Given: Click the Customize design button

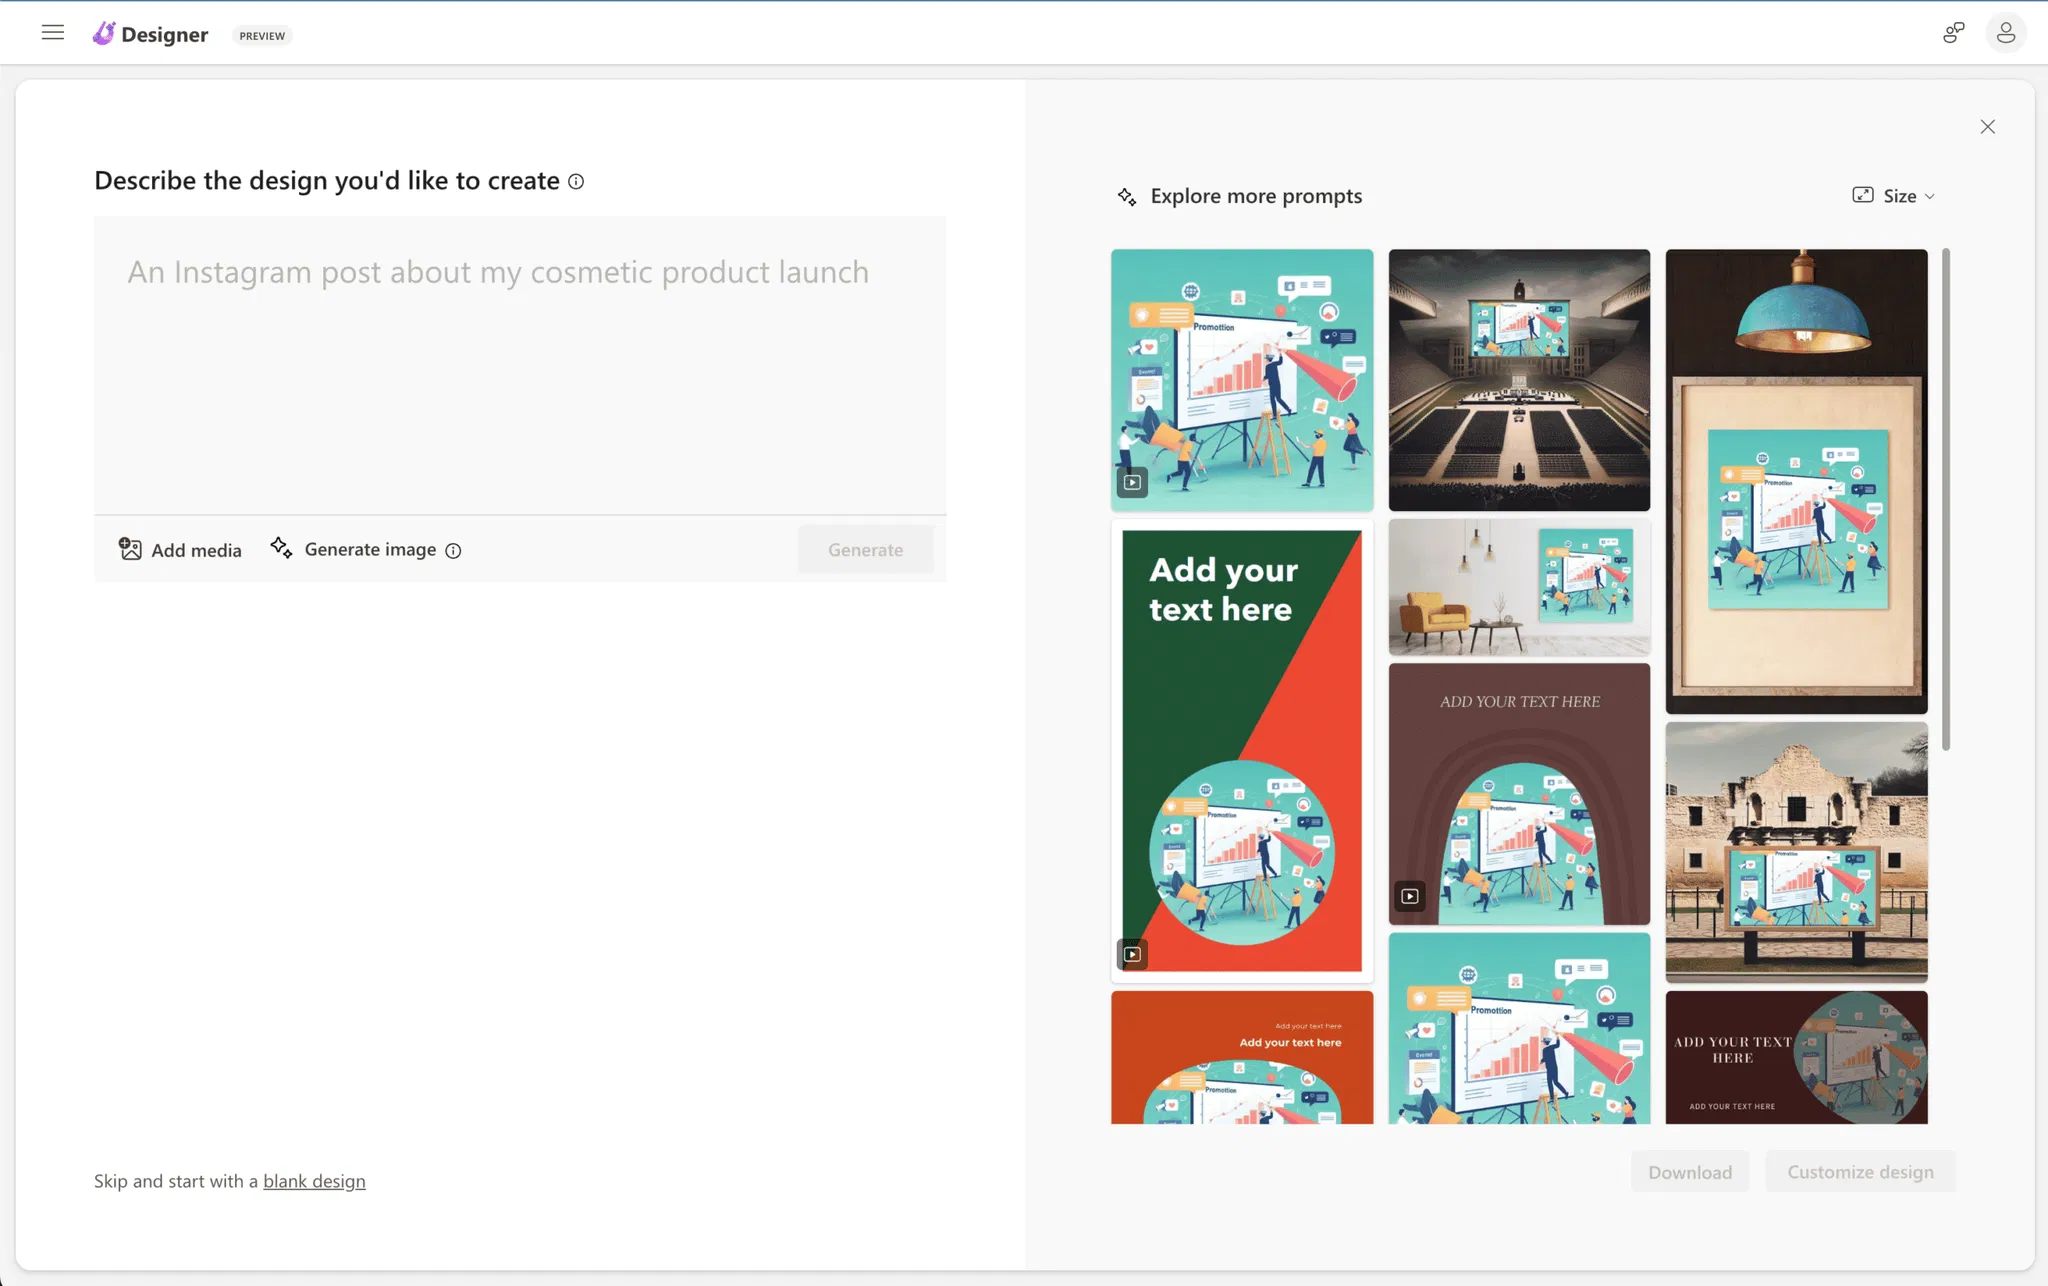Looking at the screenshot, I should 1859,1172.
